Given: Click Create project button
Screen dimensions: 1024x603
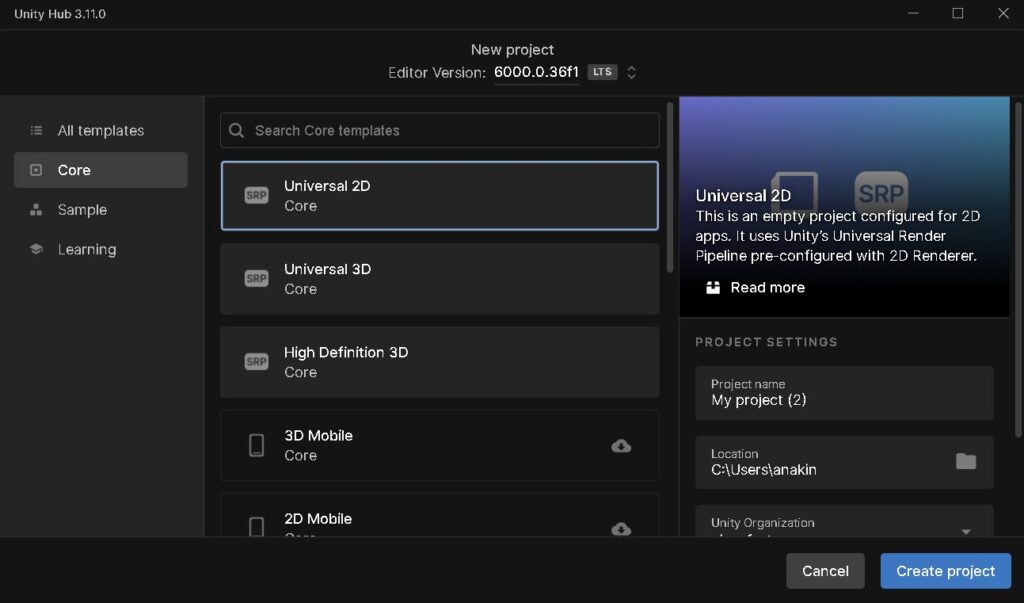Looking at the screenshot, I should (946, 571).
